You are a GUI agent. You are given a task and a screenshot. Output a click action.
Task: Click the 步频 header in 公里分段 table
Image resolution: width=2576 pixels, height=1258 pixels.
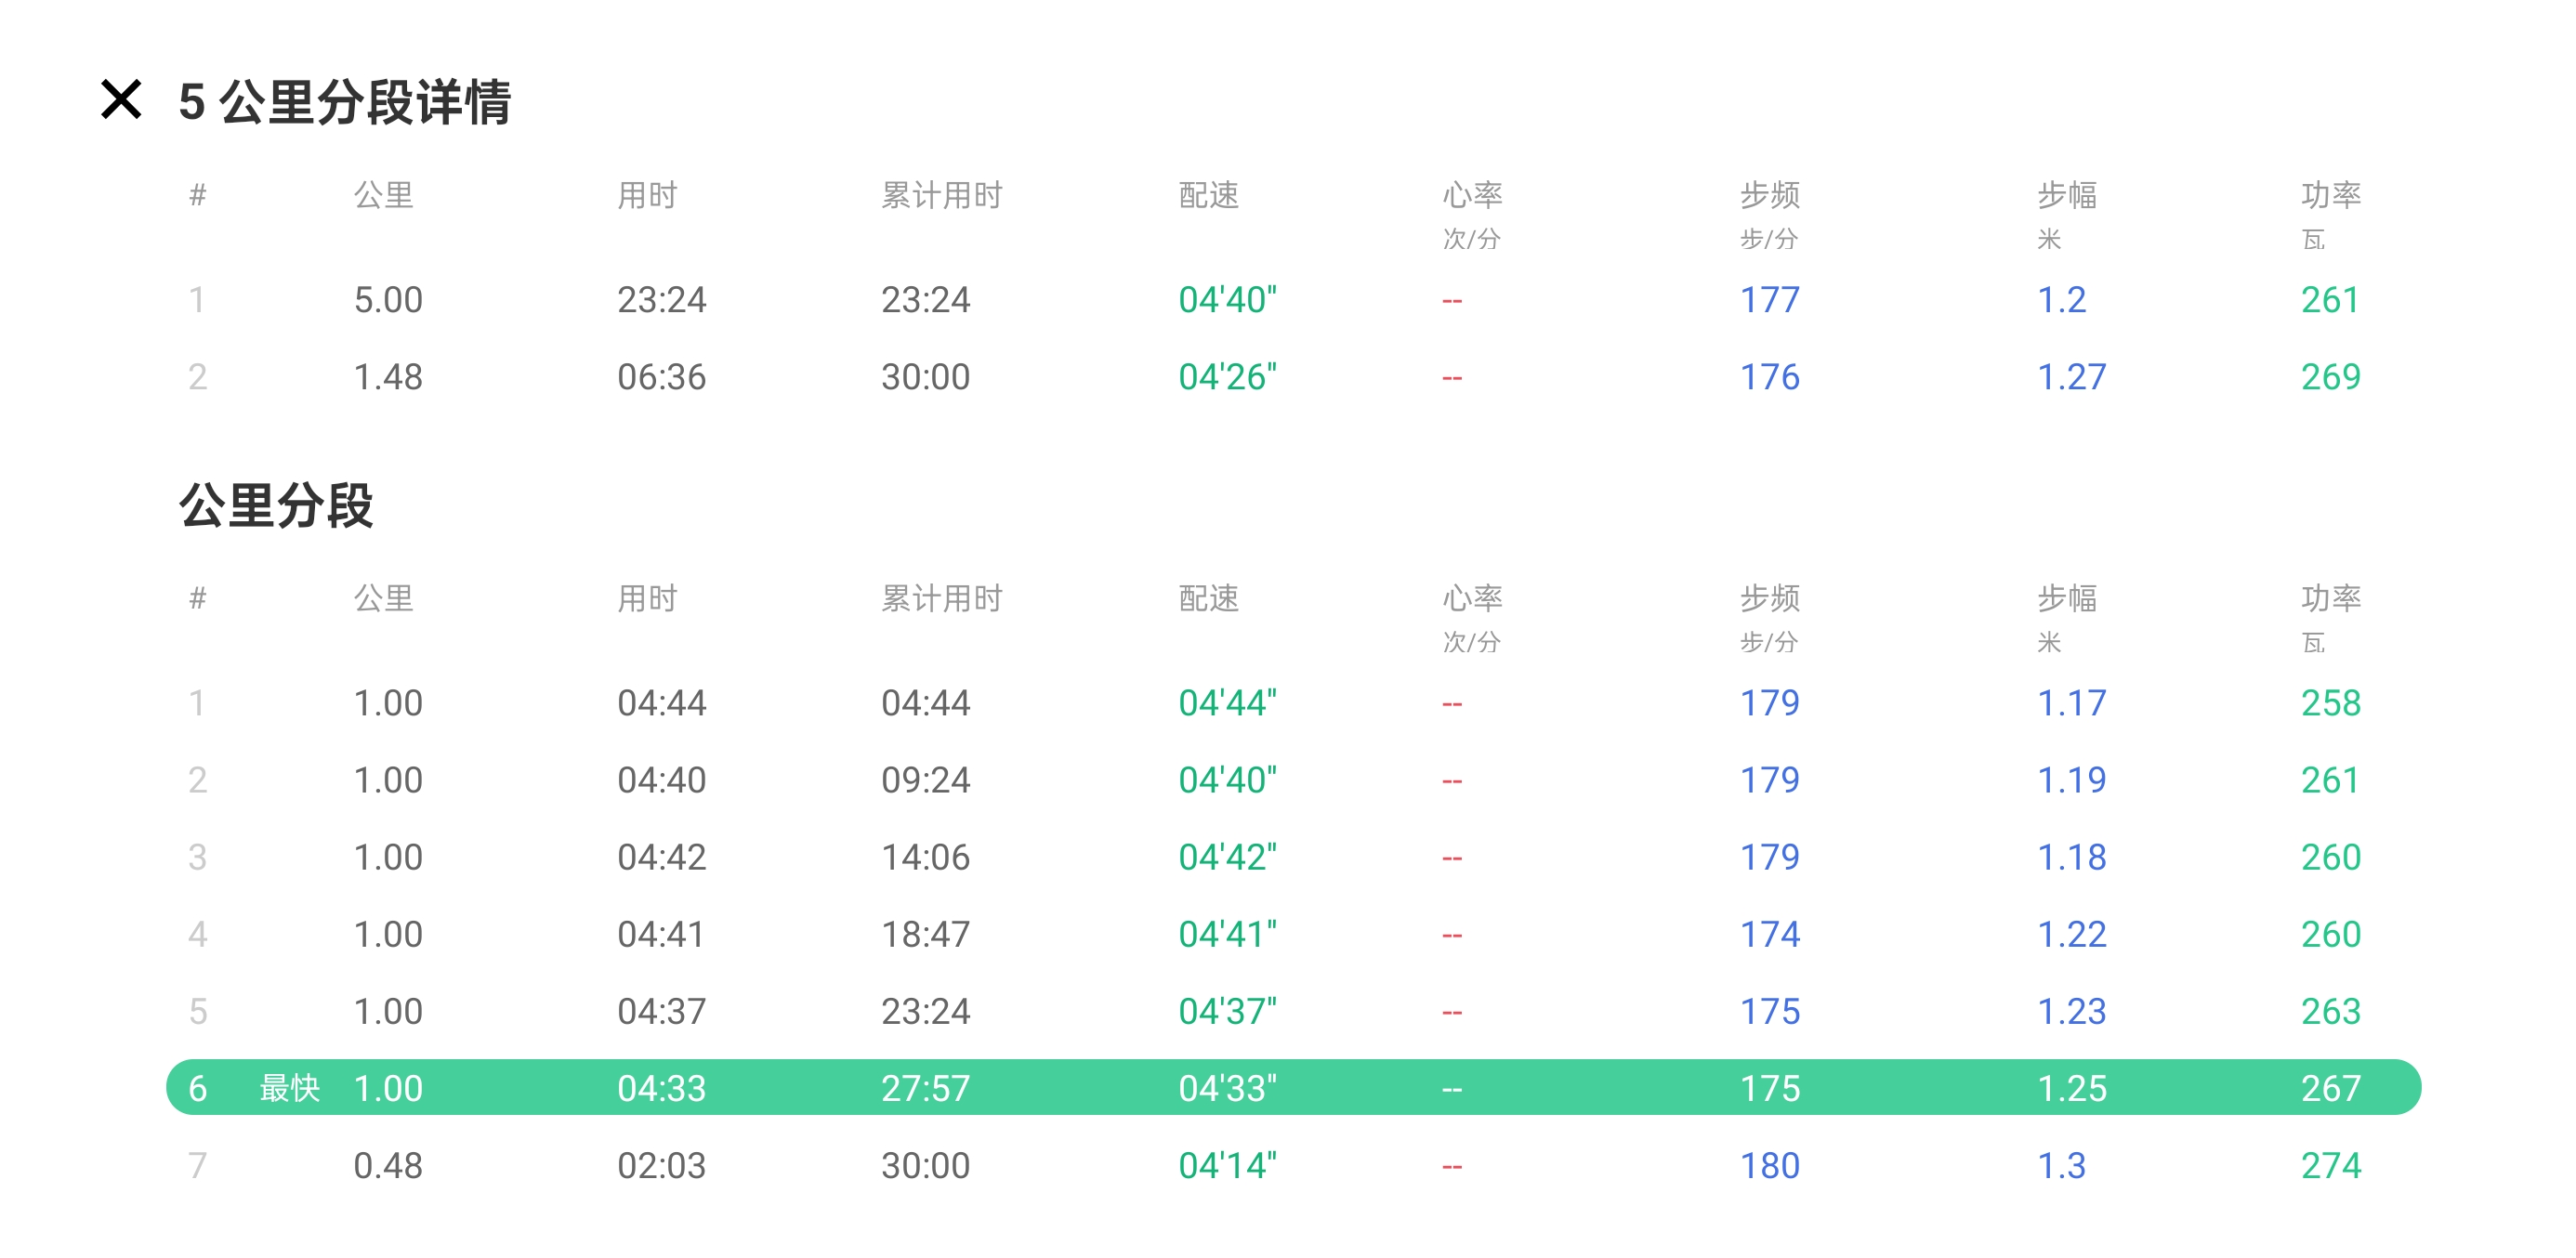coord(1769,598)
